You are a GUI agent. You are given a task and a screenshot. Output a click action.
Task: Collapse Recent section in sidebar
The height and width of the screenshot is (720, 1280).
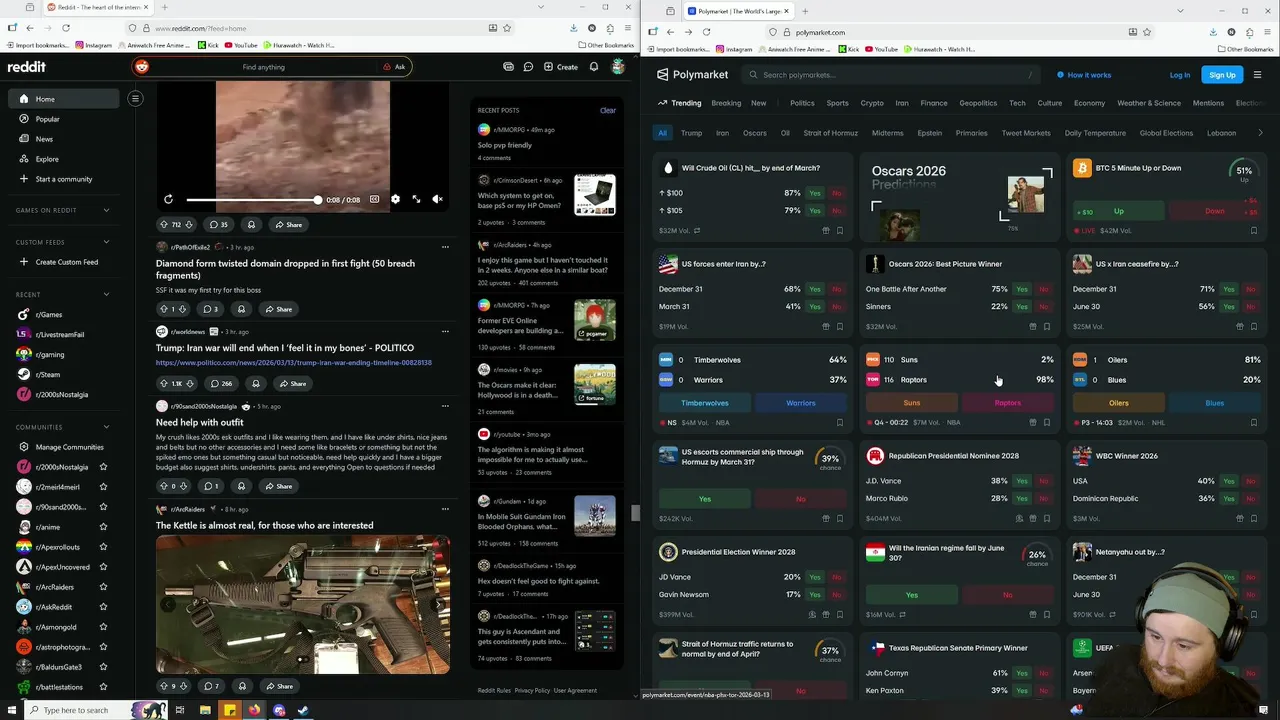click(x=106, y=294)
